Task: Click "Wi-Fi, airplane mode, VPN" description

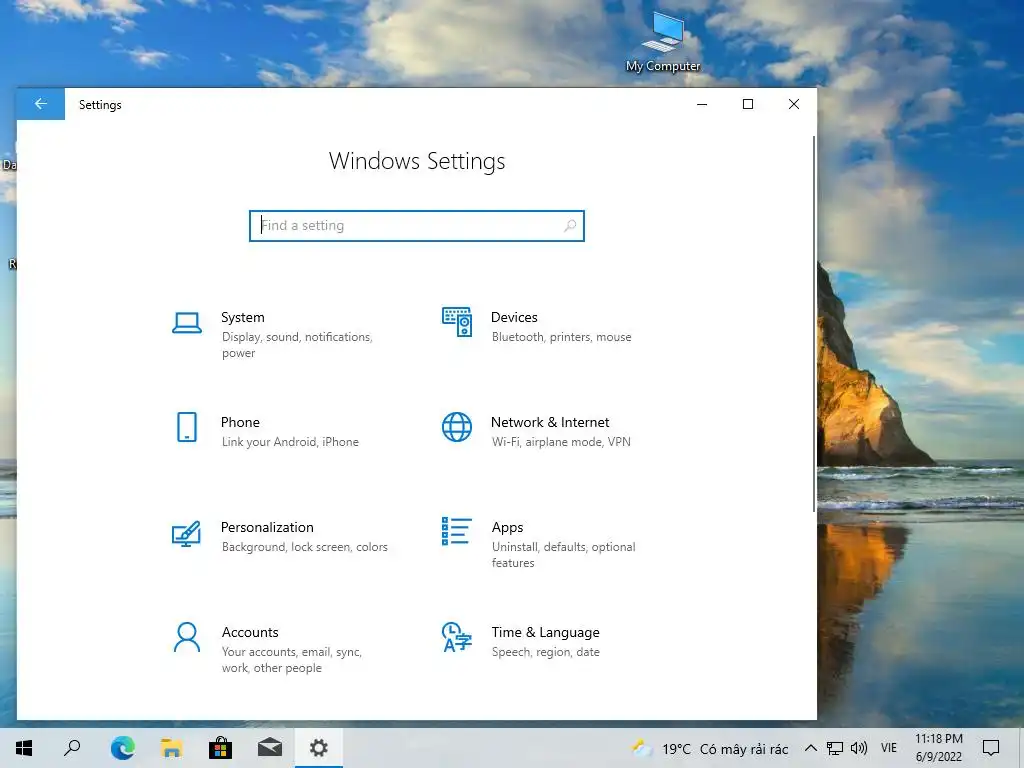Action: [x=561, y=442]
